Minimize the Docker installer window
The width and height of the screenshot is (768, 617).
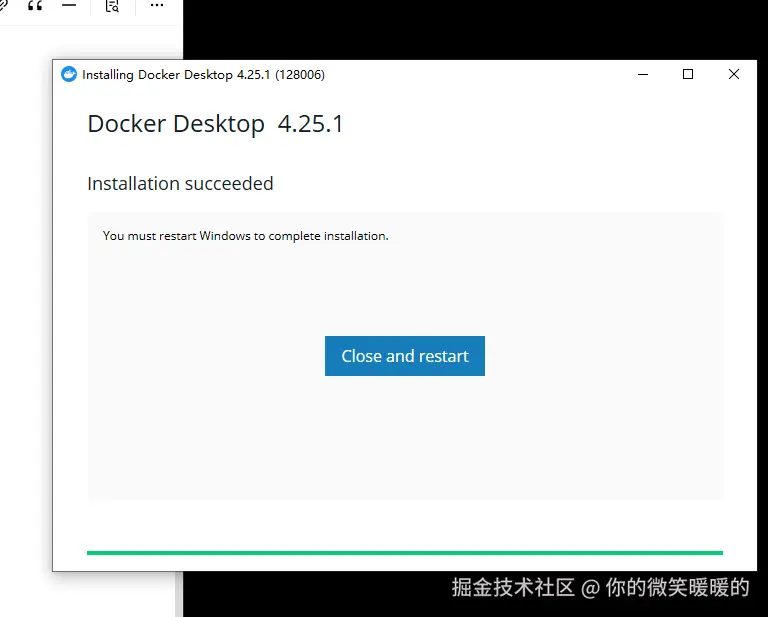coord(643,74)
